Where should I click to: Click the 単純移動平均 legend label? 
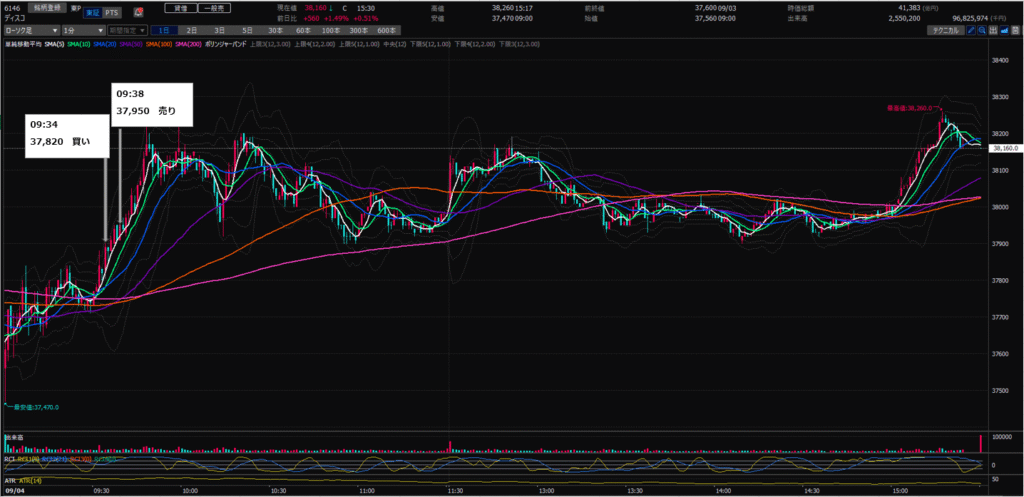point(24,44)
